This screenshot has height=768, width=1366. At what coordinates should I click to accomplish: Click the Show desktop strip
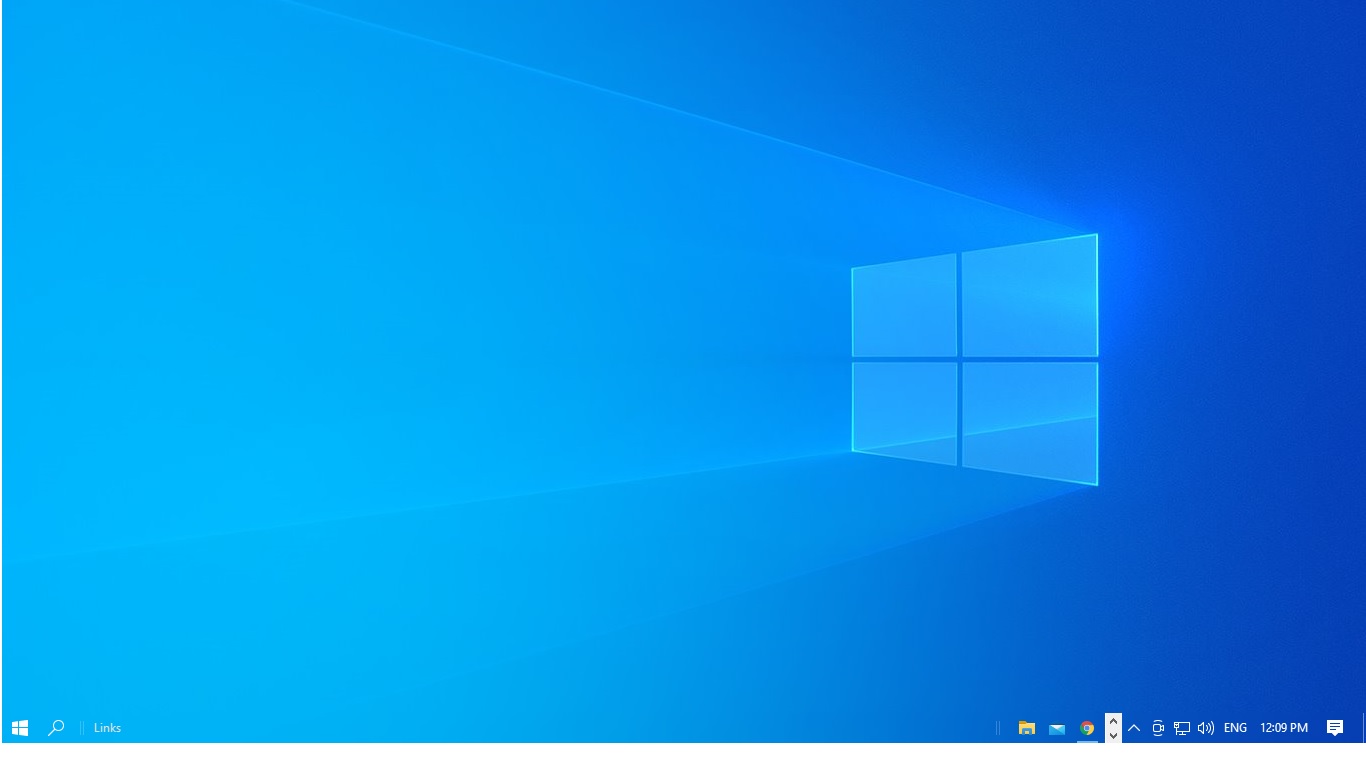pyautogui.click(x=1362, y=728)
